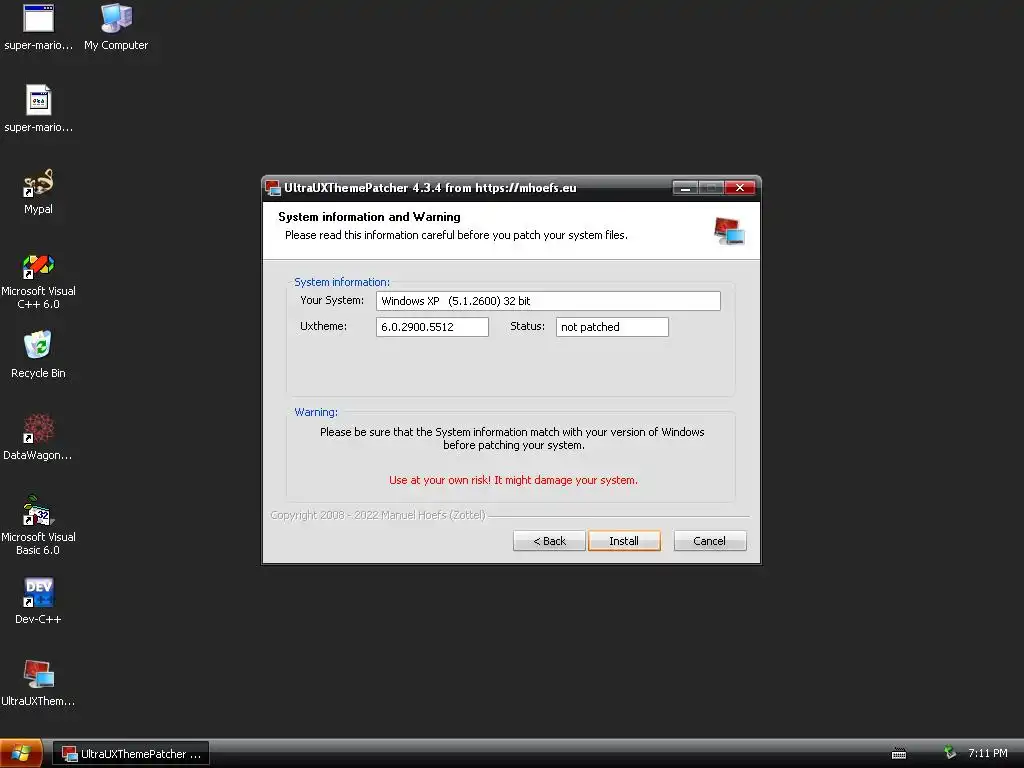Click the 'Uxtheme:' label
The image size is (1024, 768).
pos(323,327)
